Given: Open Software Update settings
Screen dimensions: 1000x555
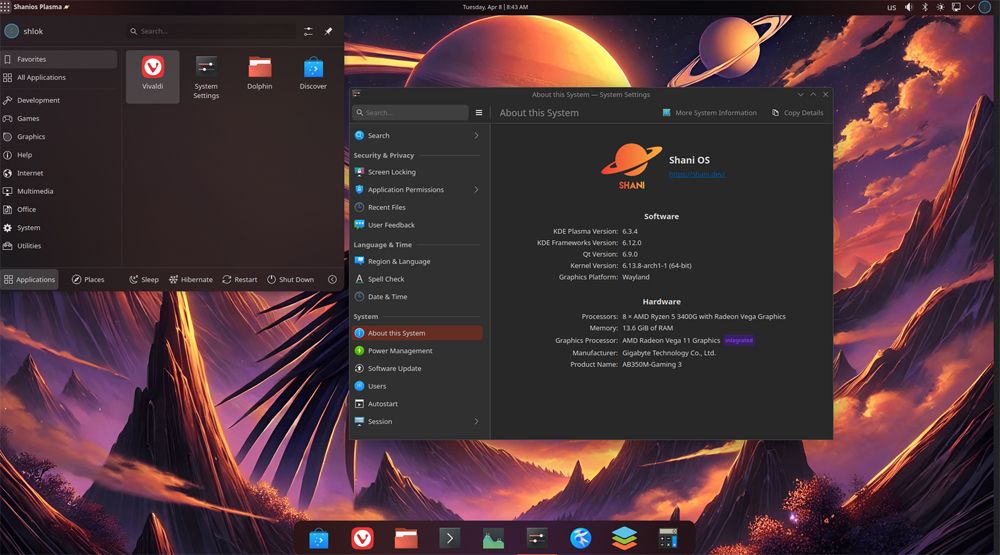Looking at the screenshot, I should click(x=417, y=369).
